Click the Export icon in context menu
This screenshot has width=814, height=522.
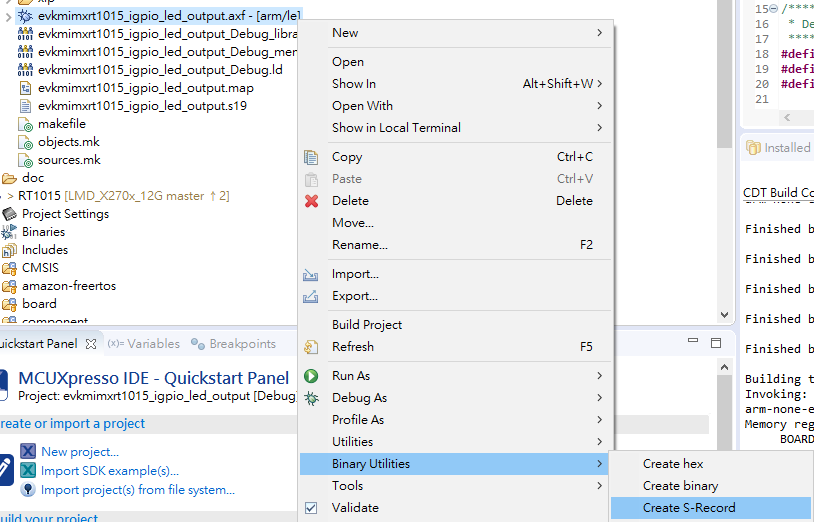point(311,296)
